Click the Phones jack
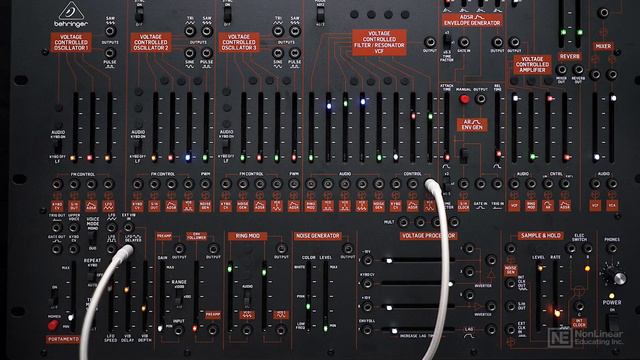The image size is (640, 360). pyautogui.click(x=611, y=249)
